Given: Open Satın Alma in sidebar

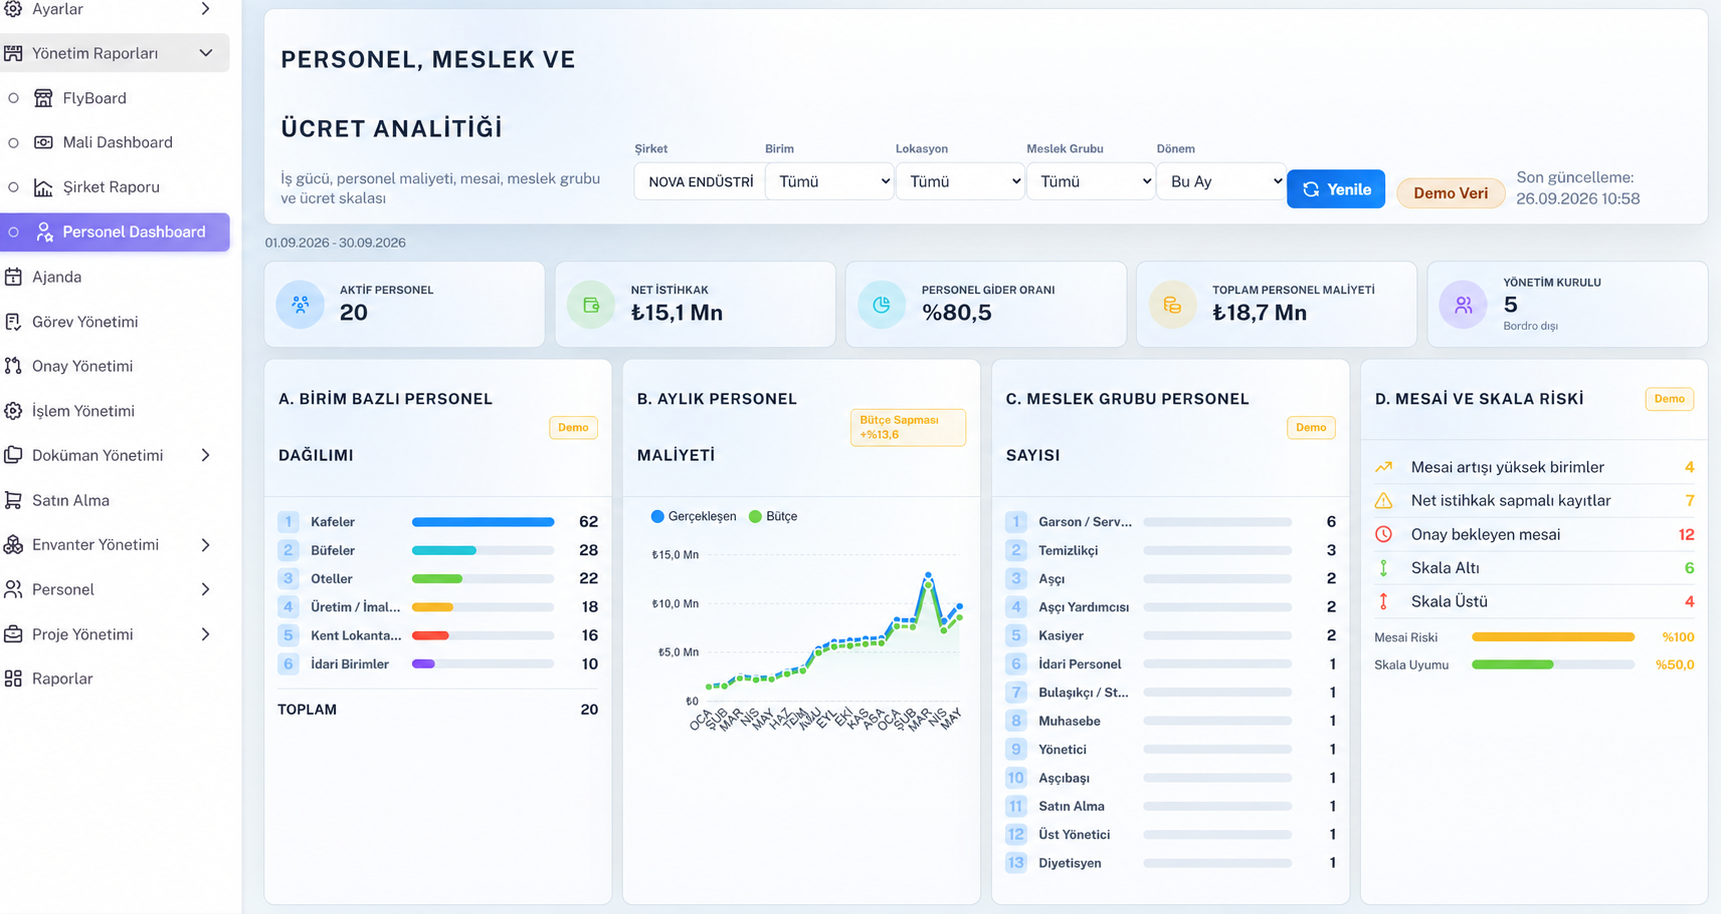Looking at the screenshot, I should pos(115,500).
